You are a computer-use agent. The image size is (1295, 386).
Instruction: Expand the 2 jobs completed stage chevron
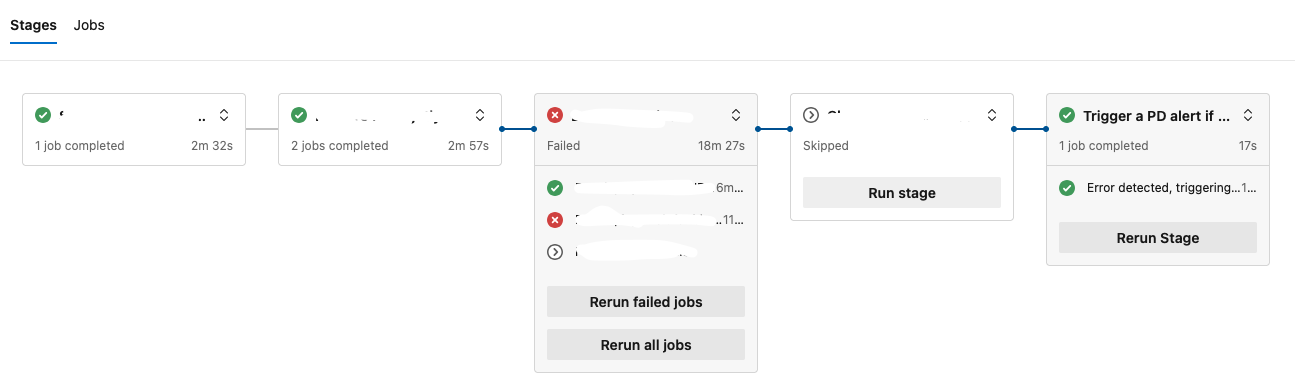tap(480, 115)
